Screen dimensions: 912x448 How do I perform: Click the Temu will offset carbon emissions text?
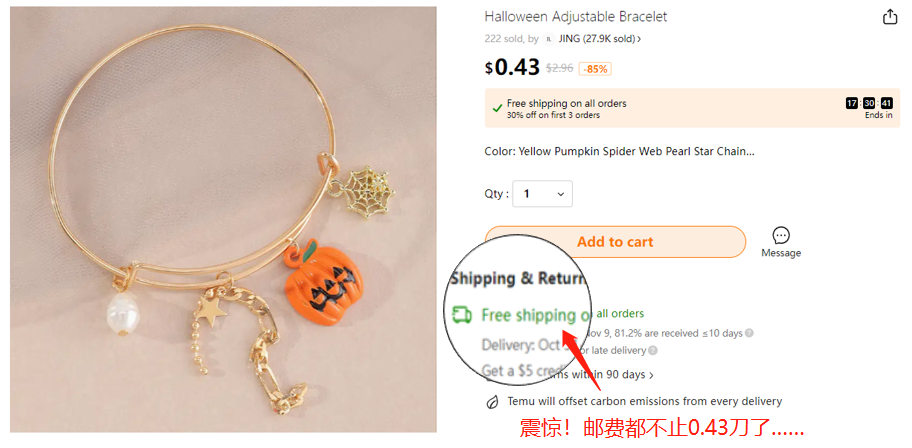click(x=644, y=401)
